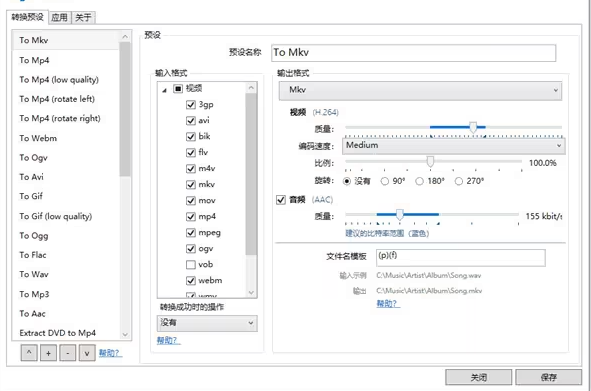
Task: Select Extract DVD to Mp4 preset
Action: point(66,333)
